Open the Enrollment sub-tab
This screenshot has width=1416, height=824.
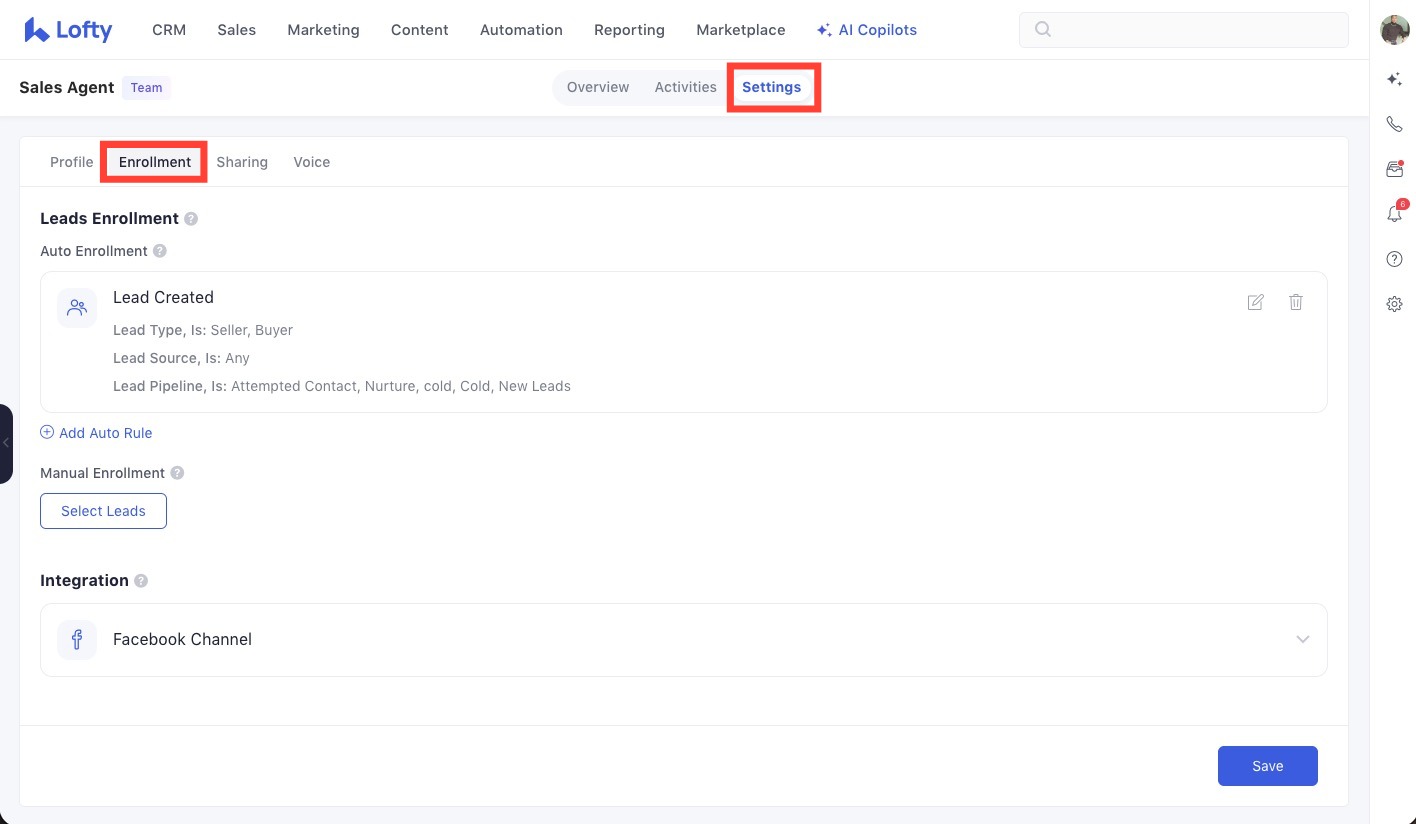point(155,162)
